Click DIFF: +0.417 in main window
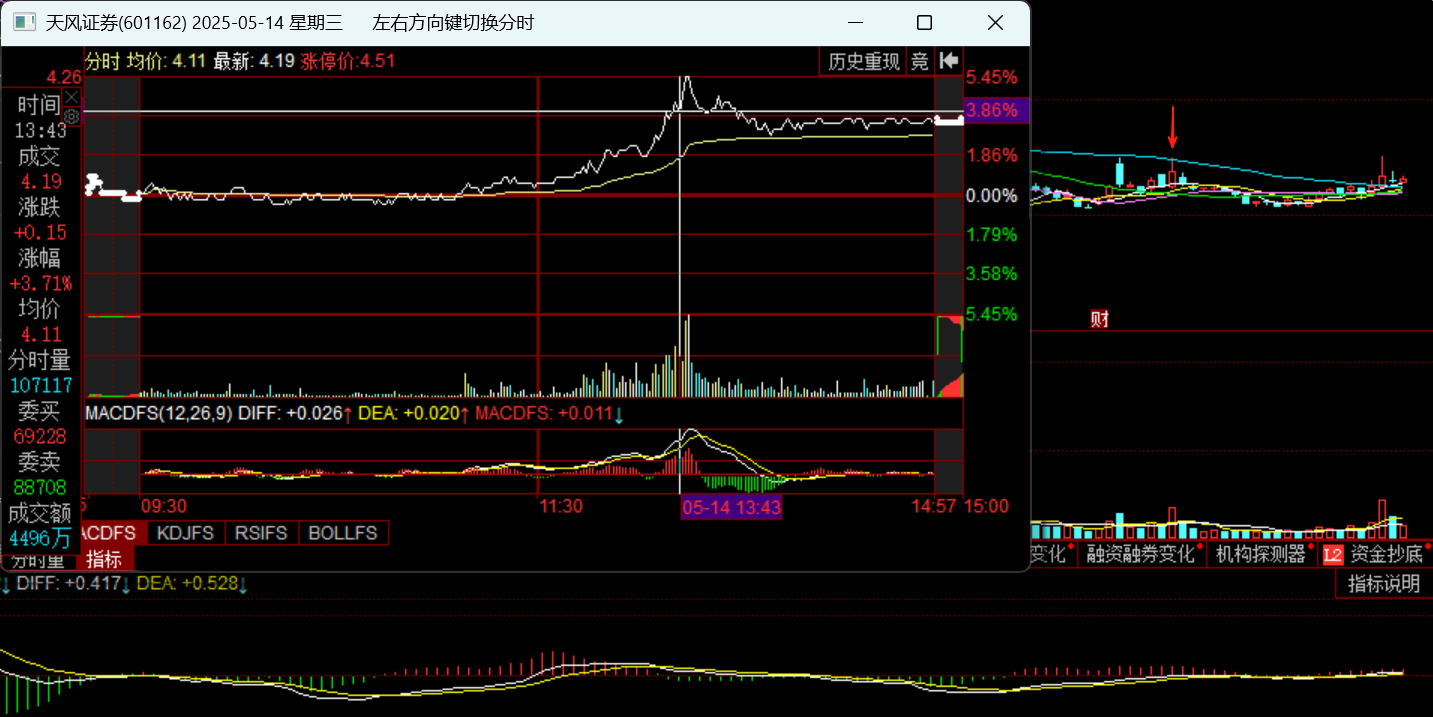Viewport: 1433px width, 717px height. [x=68, y=584]
